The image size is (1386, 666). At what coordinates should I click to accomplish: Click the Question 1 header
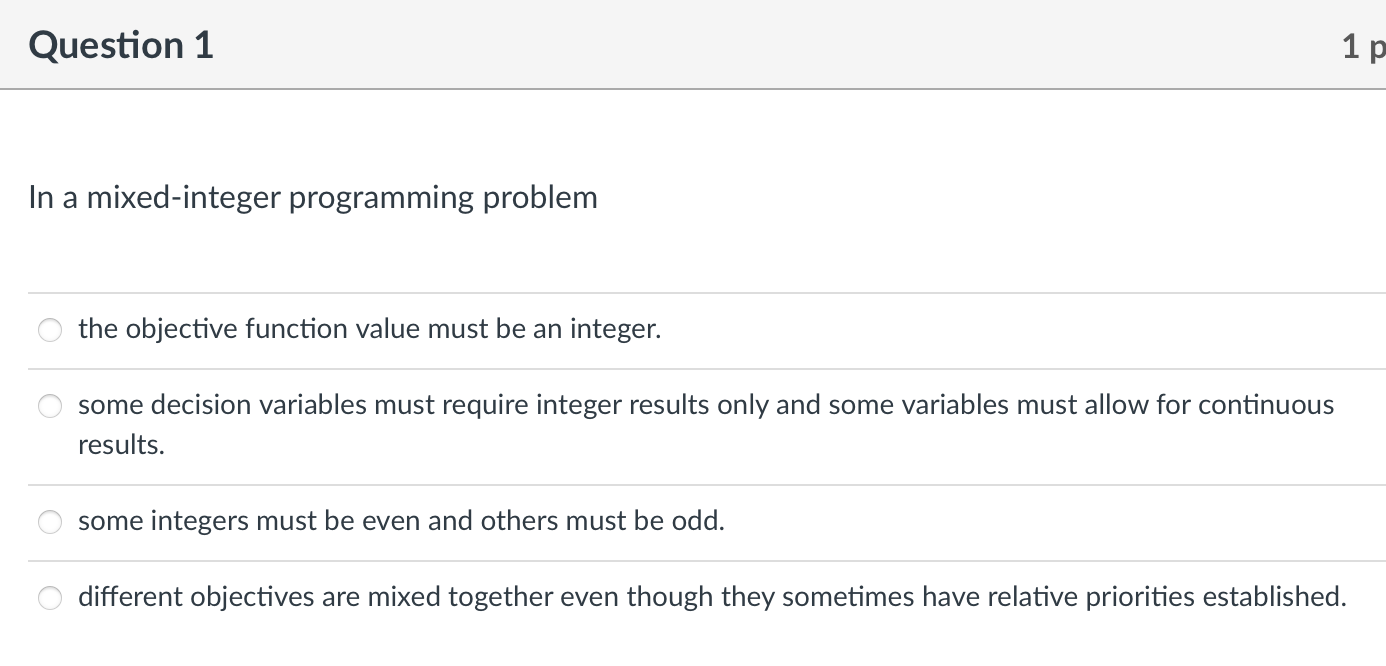click(120, 45)
